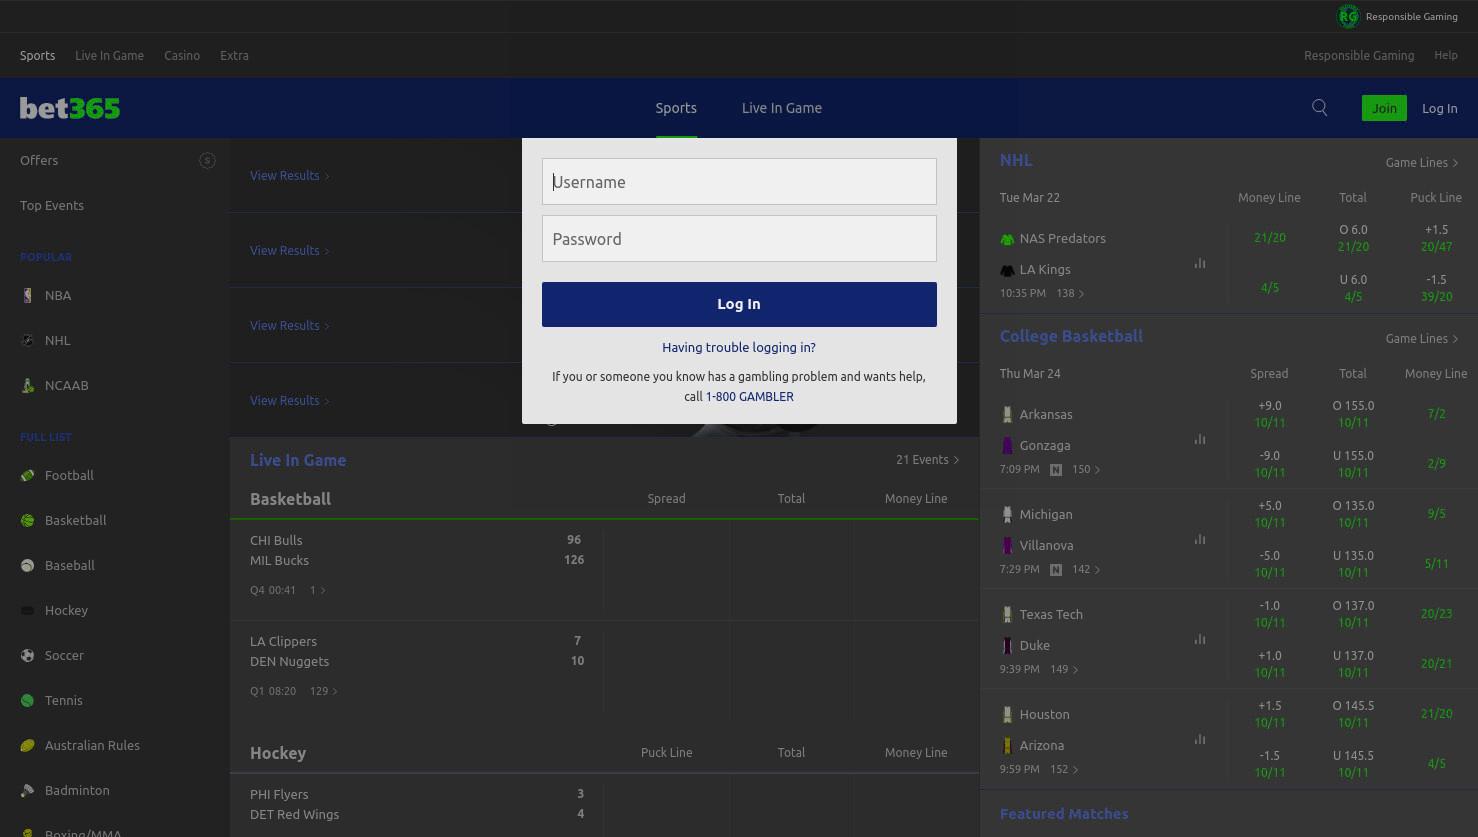Screen dimensions: 1478x837
Task: Click the green Join button
Action: point(1384,108)
